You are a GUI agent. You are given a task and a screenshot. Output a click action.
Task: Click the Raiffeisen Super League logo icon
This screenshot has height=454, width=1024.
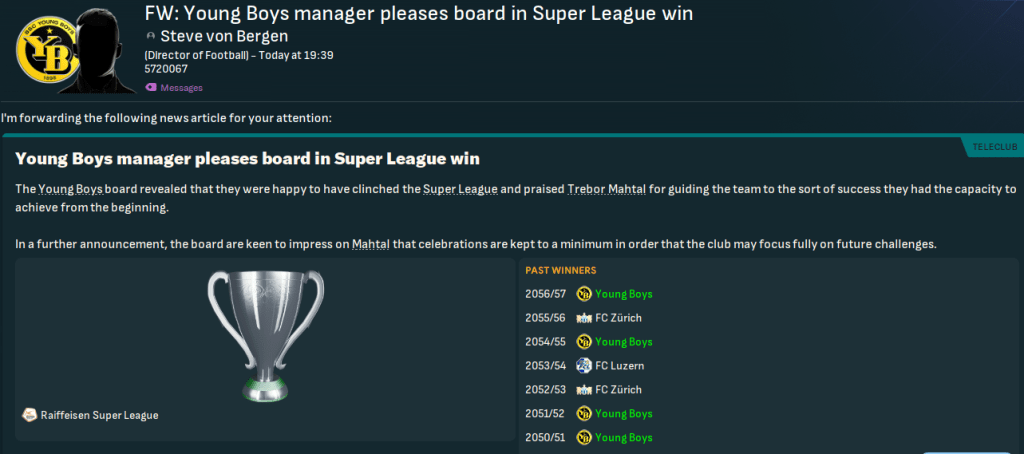[27, 415]
